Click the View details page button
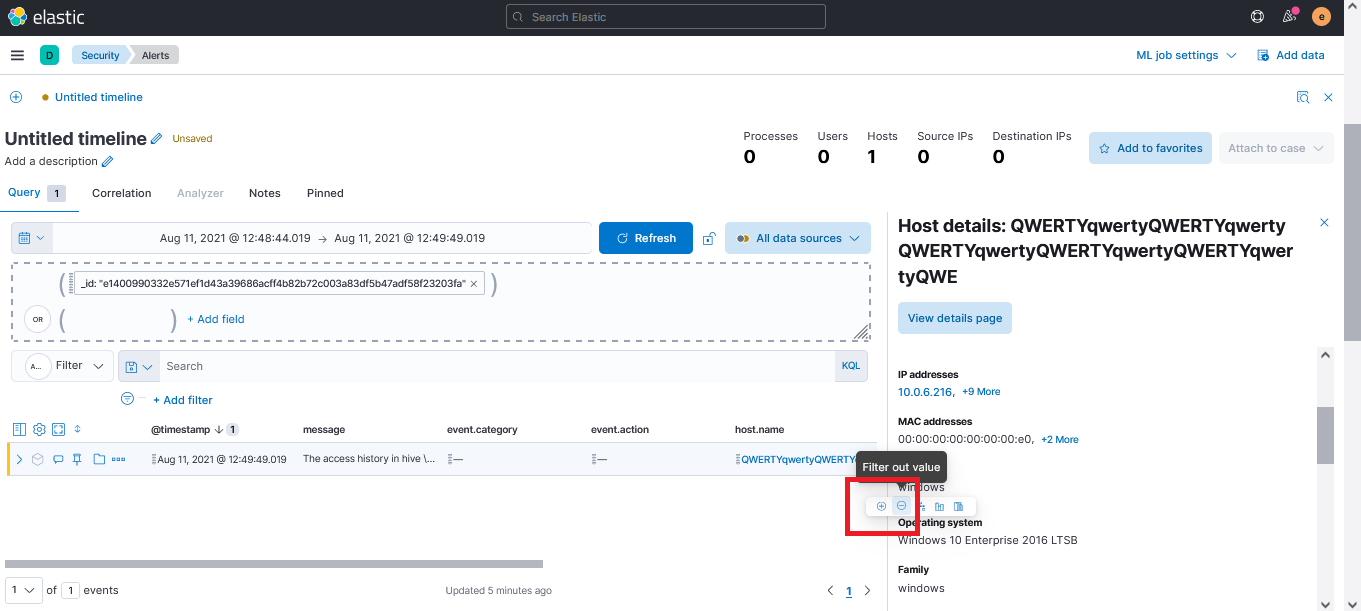This screenshot has width=1361, height=611. pos(955,318)
